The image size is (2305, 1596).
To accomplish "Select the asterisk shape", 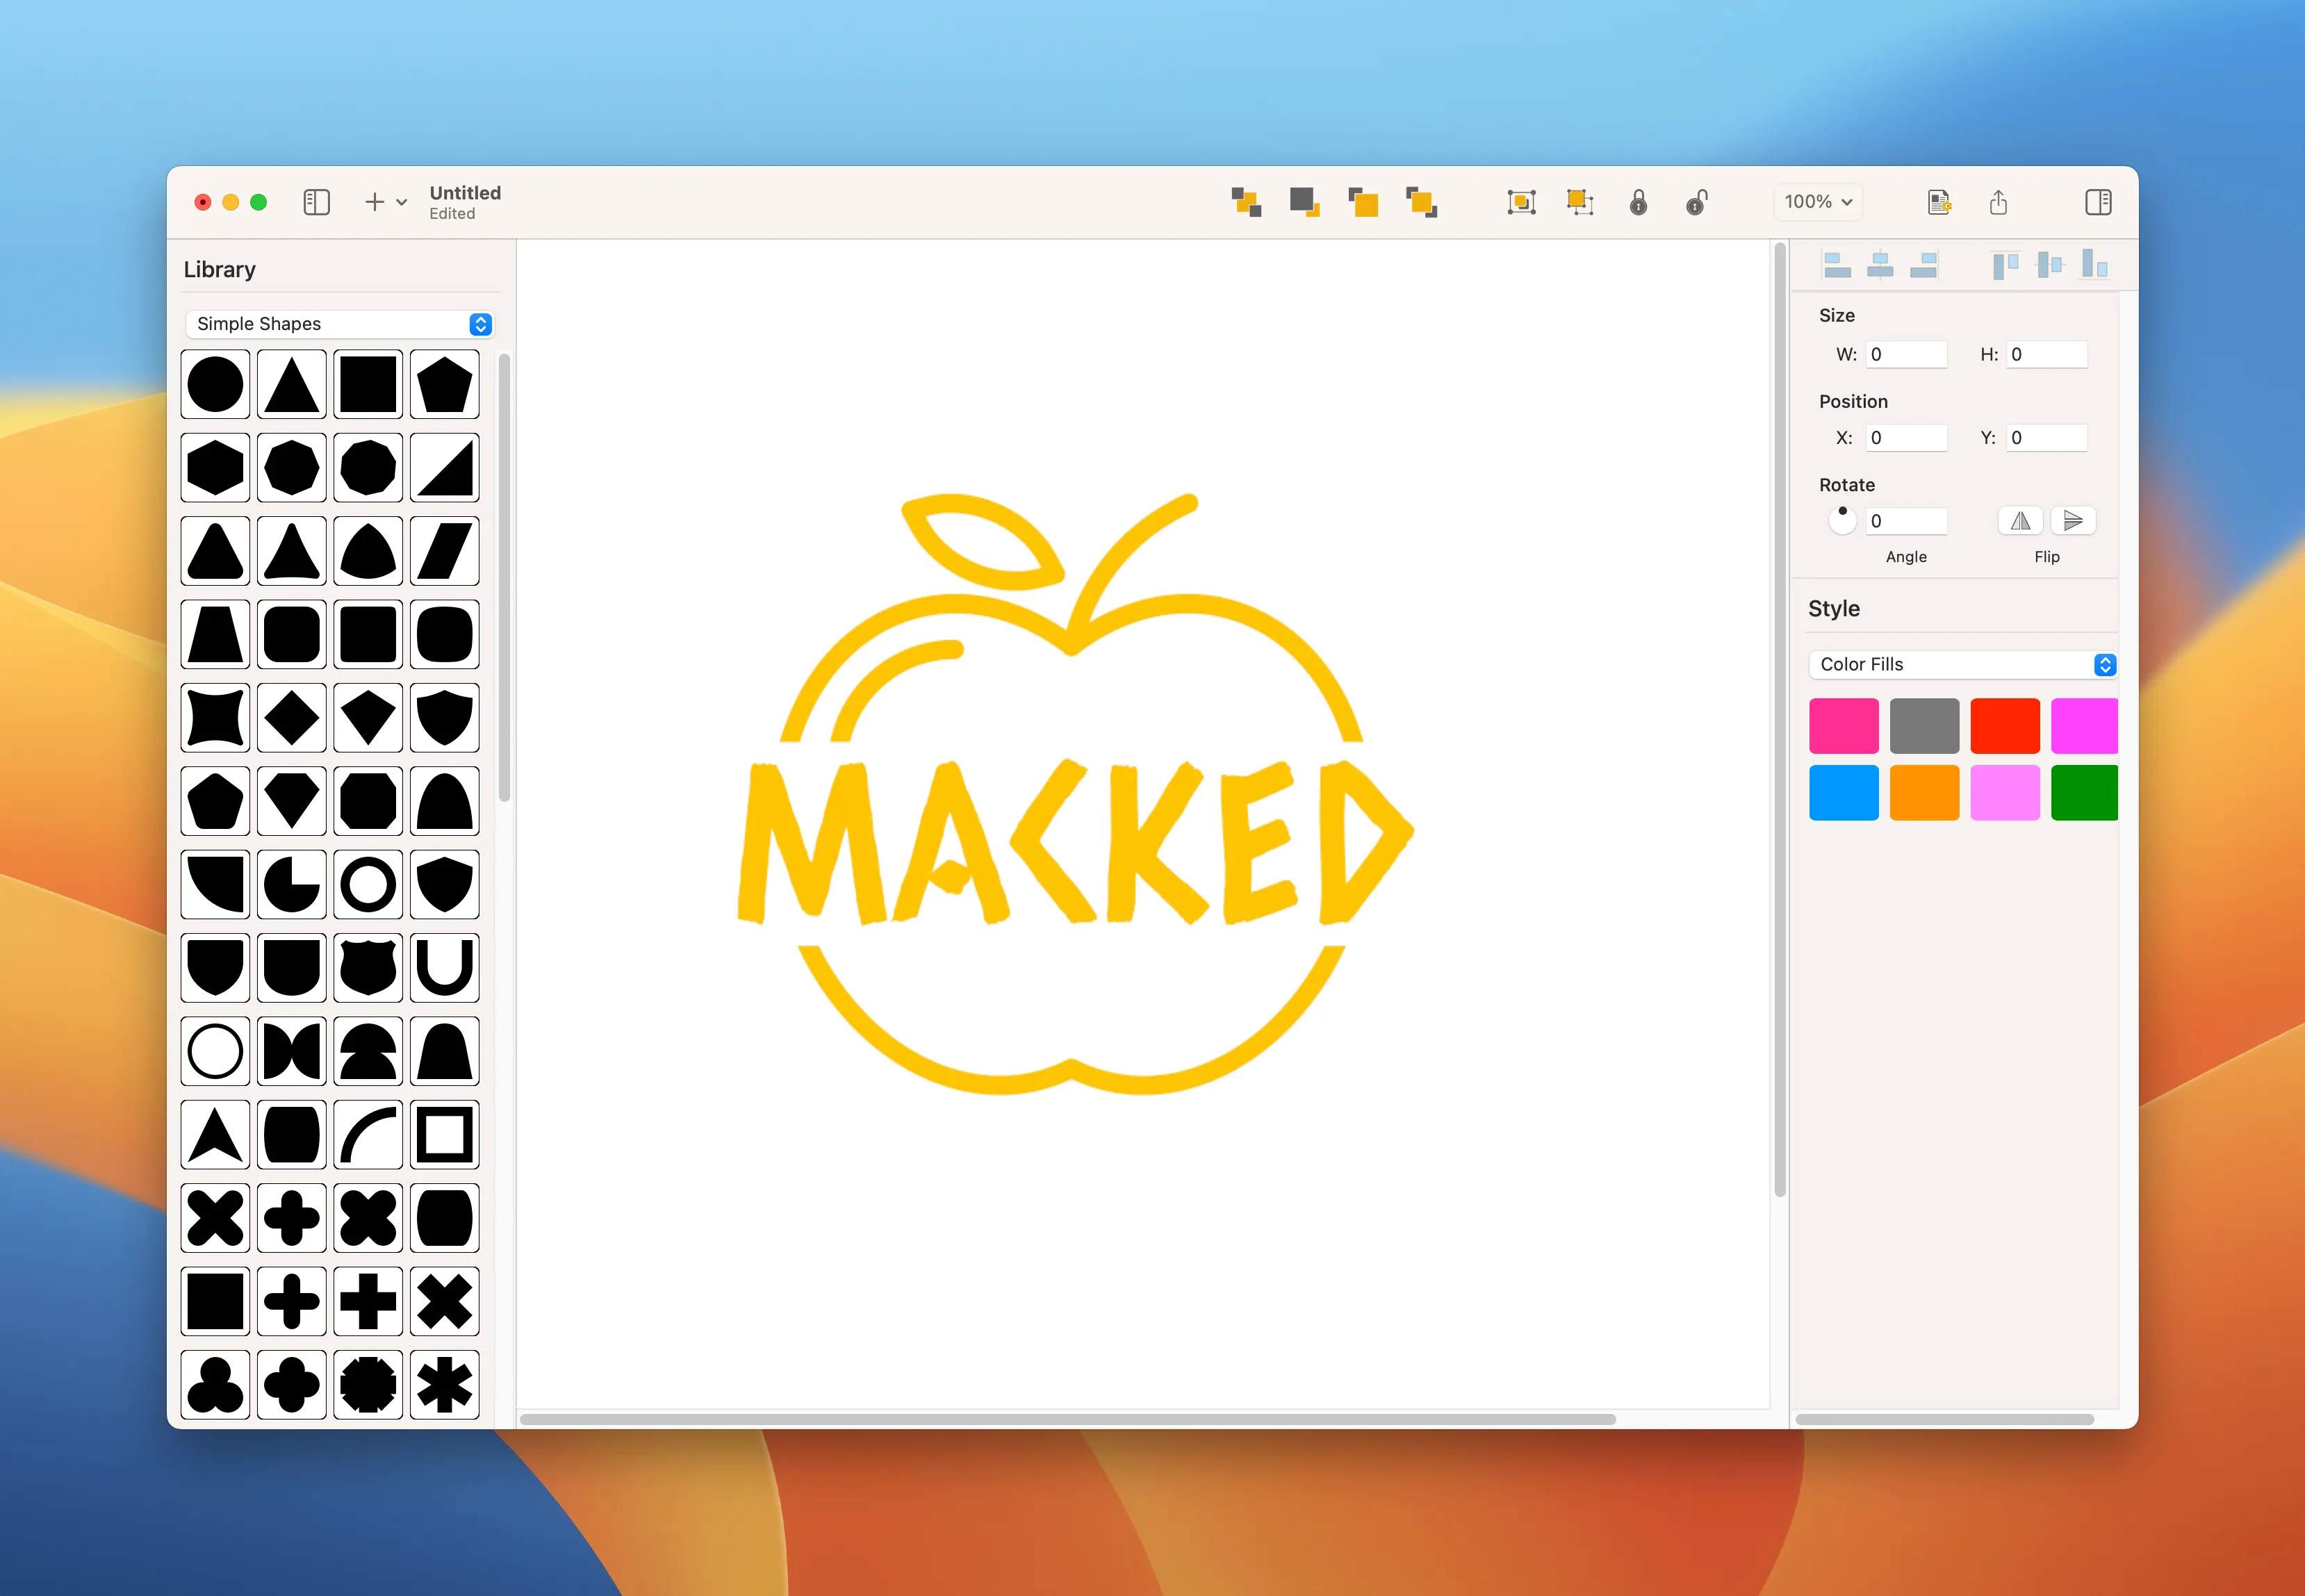I will [444, 1385].
